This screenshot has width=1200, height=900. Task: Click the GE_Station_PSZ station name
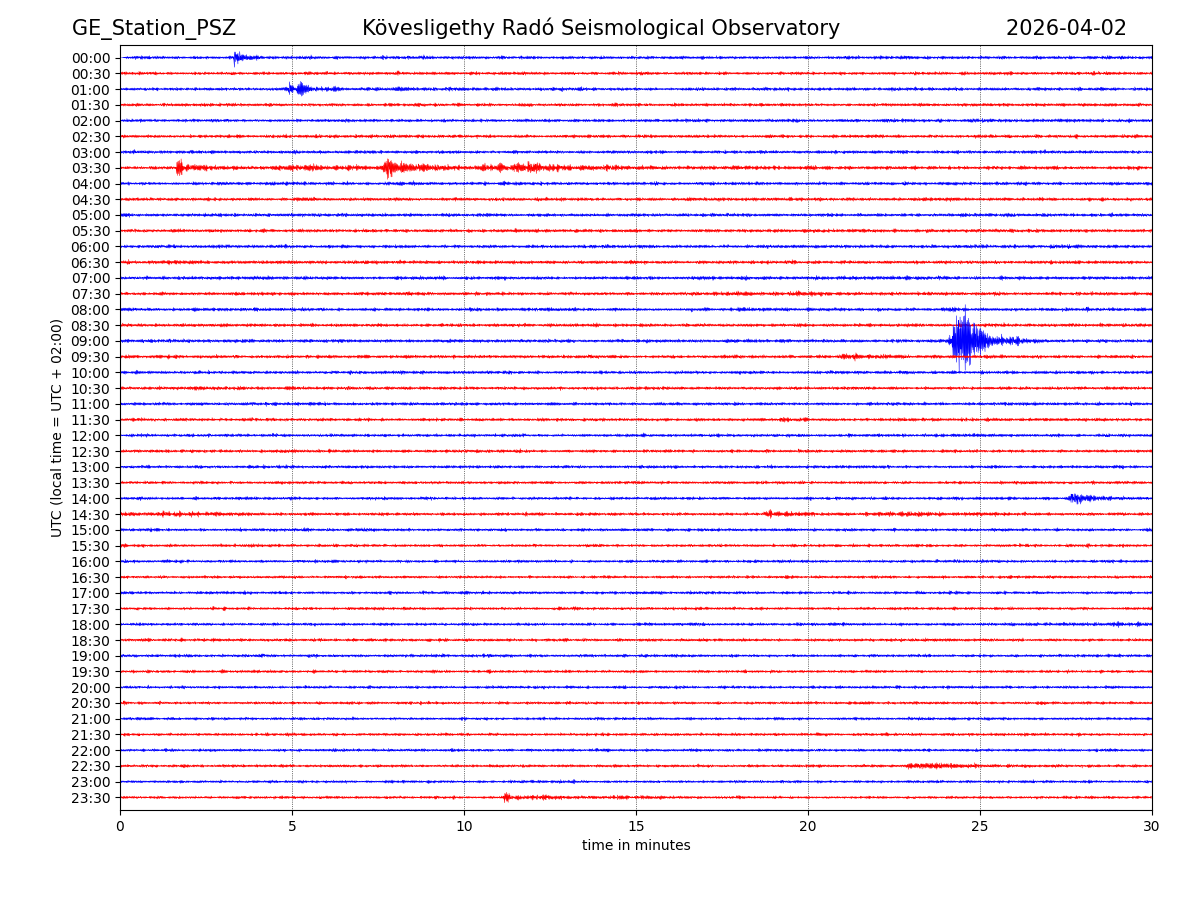click(x=154, y=28)
